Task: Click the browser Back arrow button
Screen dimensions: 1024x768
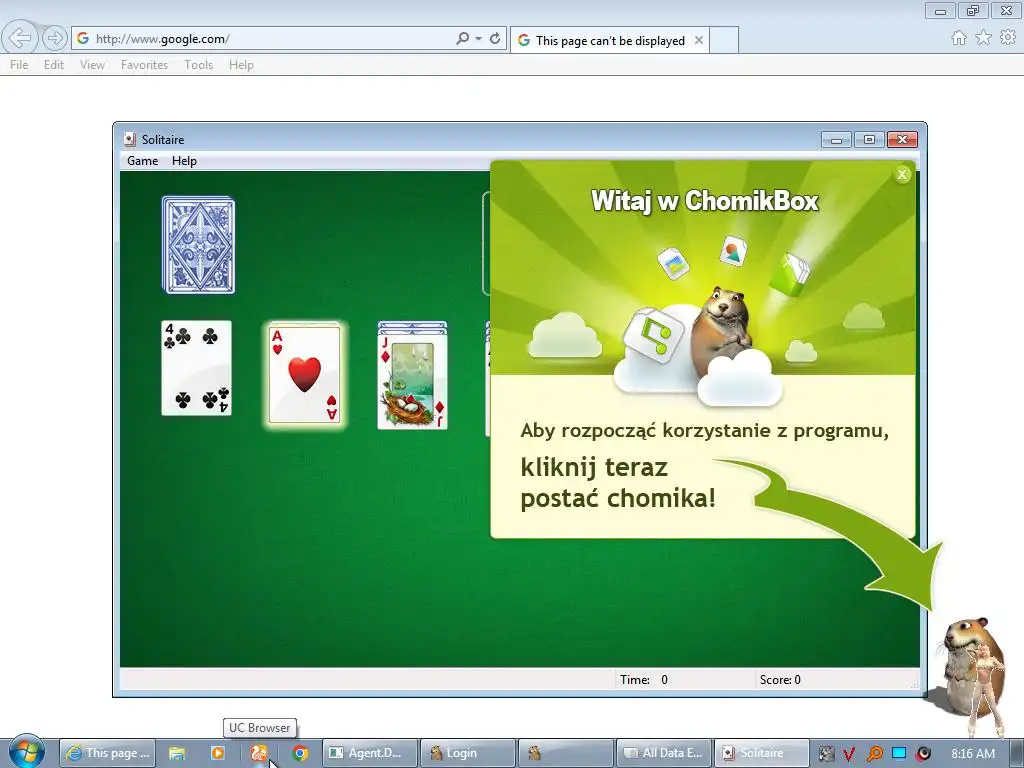Action: [20, 39]
